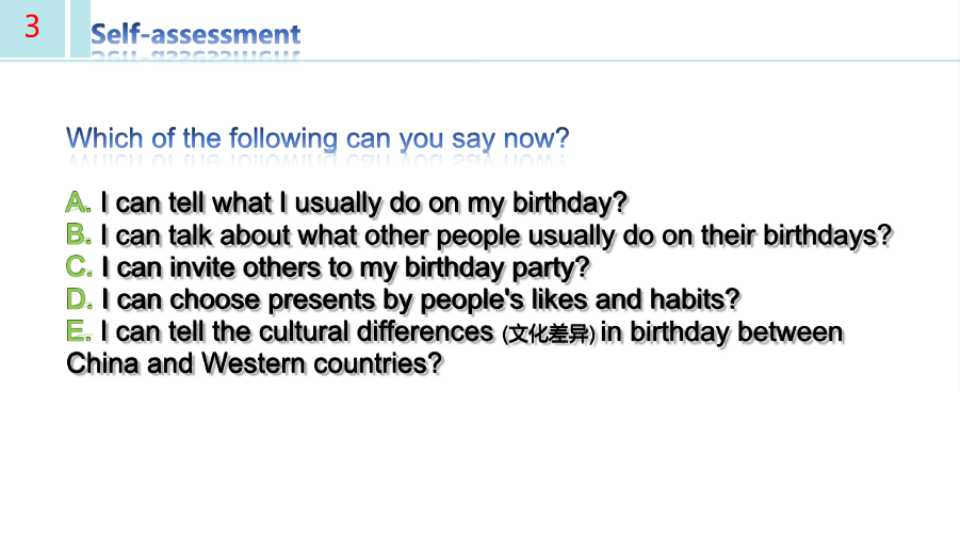Viewport: 960px width, 540px height.
Task: Click "China and Western countries?" line
Action: [x=254, y=364]
